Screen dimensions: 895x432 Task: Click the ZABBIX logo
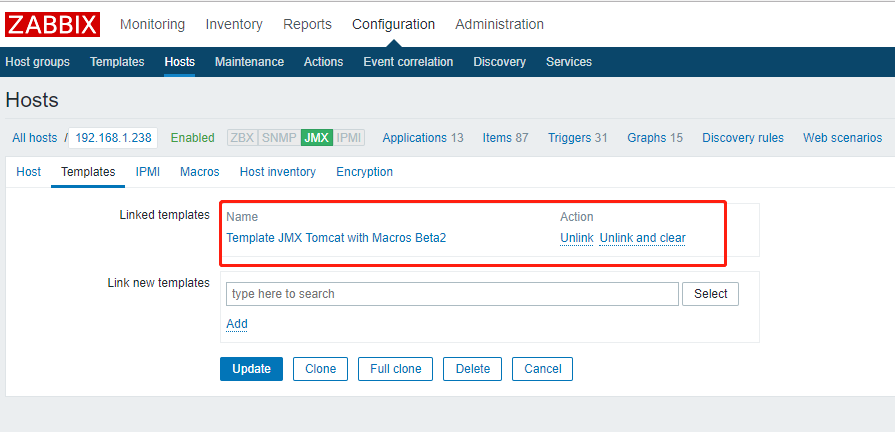point(53,25)
